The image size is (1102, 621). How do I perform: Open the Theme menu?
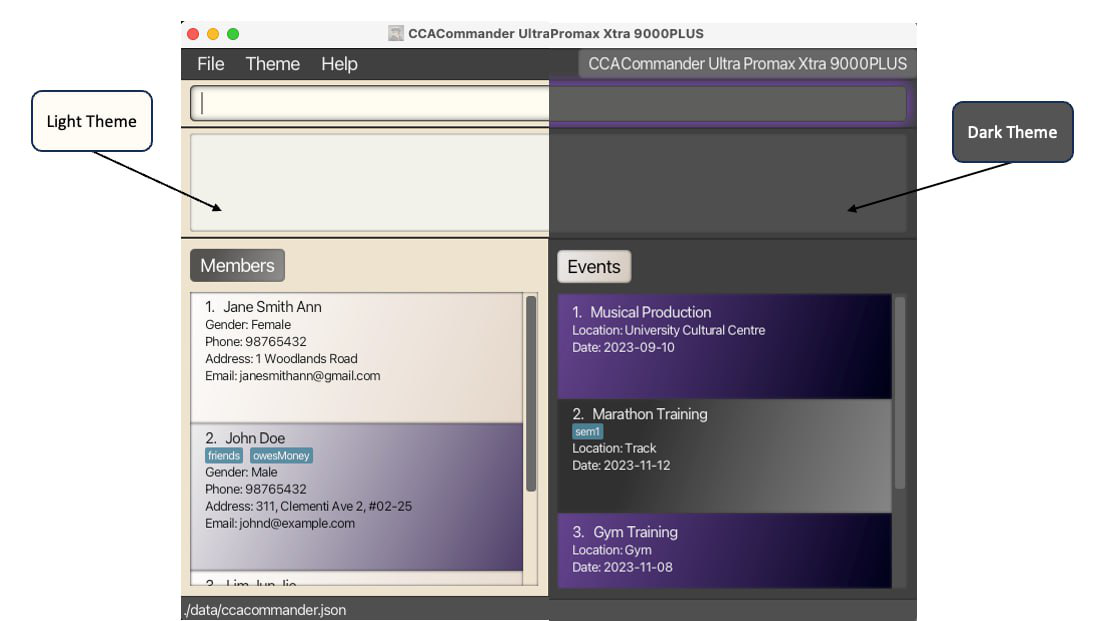pos(272,63)
